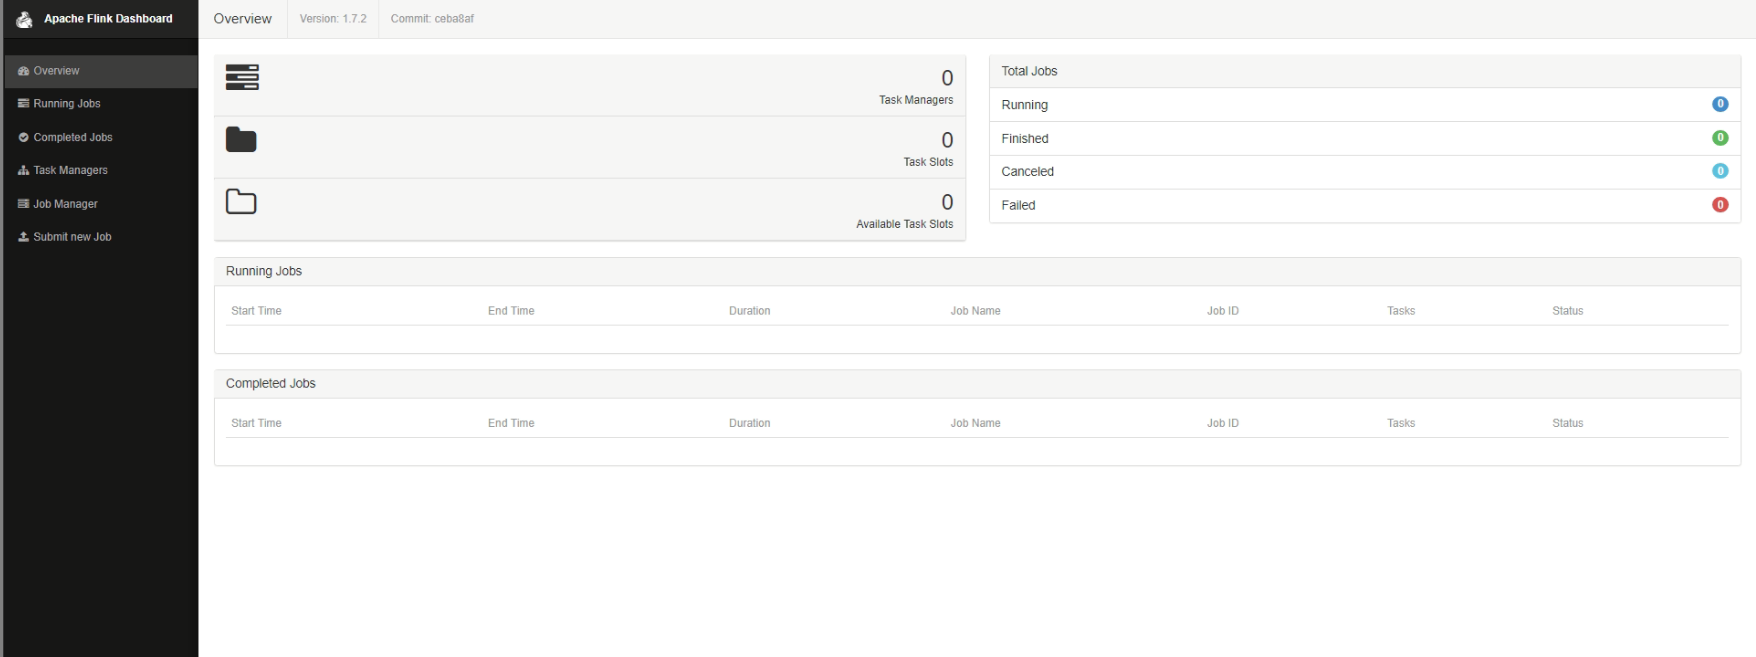Click Job ID column in Running Jobs
1756x657 pixels.
coord(1222,311)
